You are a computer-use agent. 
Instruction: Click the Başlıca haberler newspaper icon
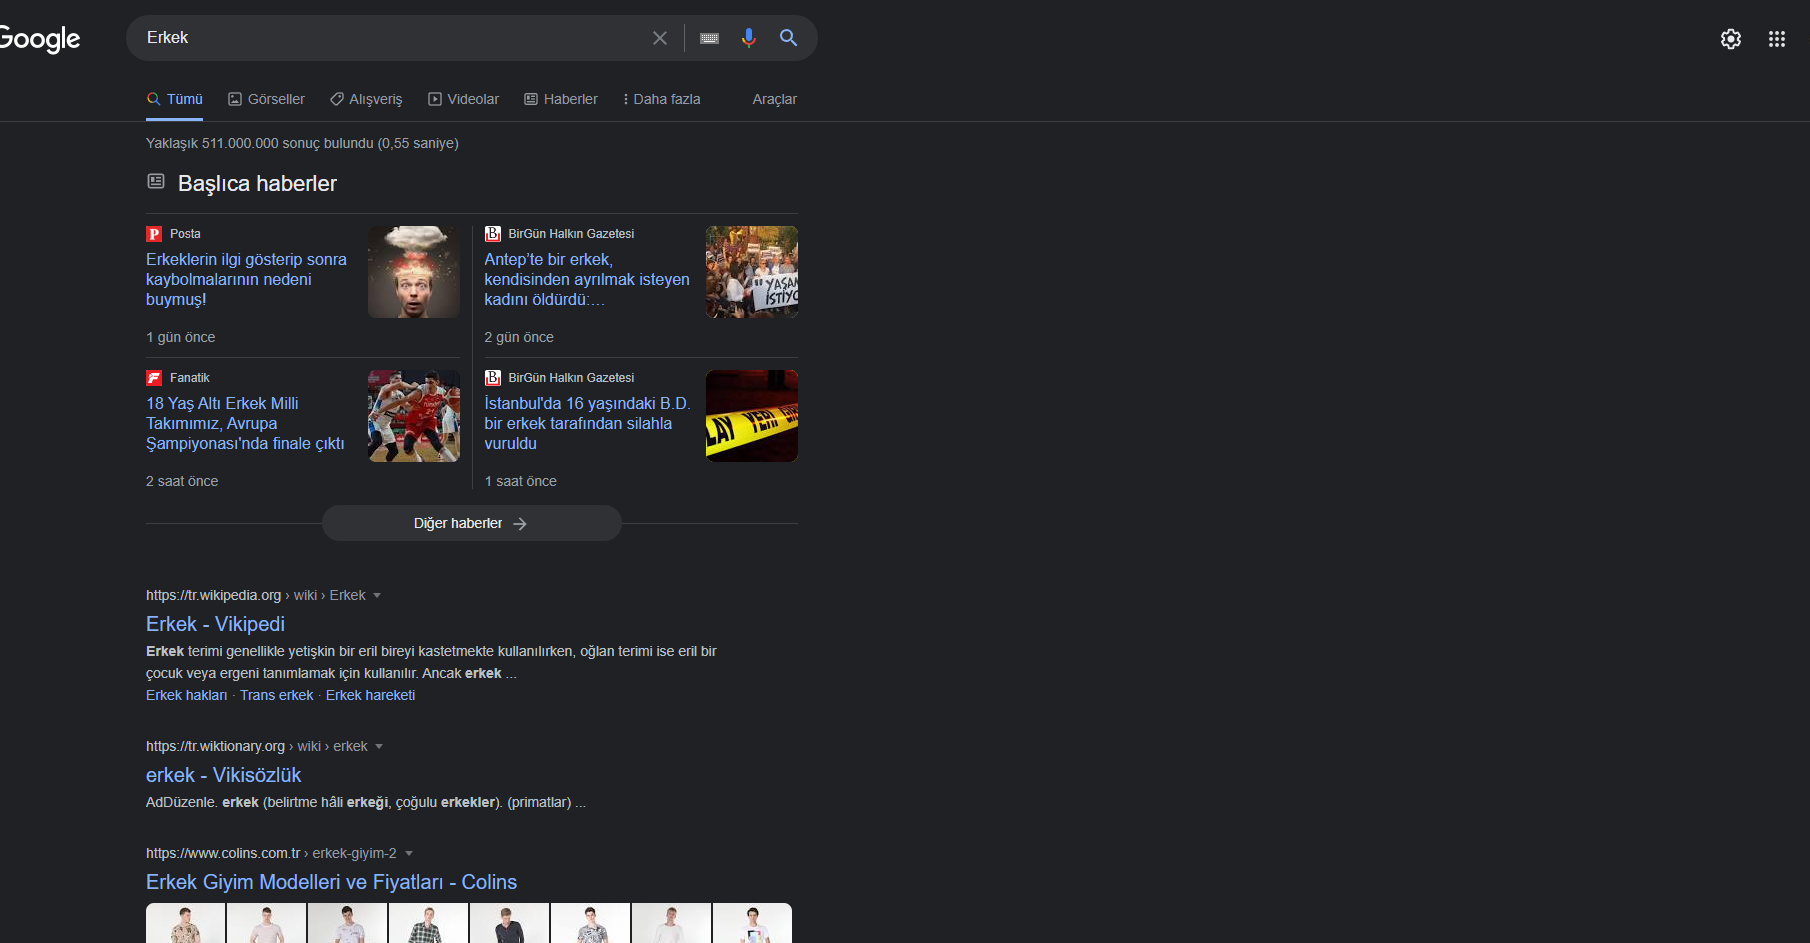[156, 181]
